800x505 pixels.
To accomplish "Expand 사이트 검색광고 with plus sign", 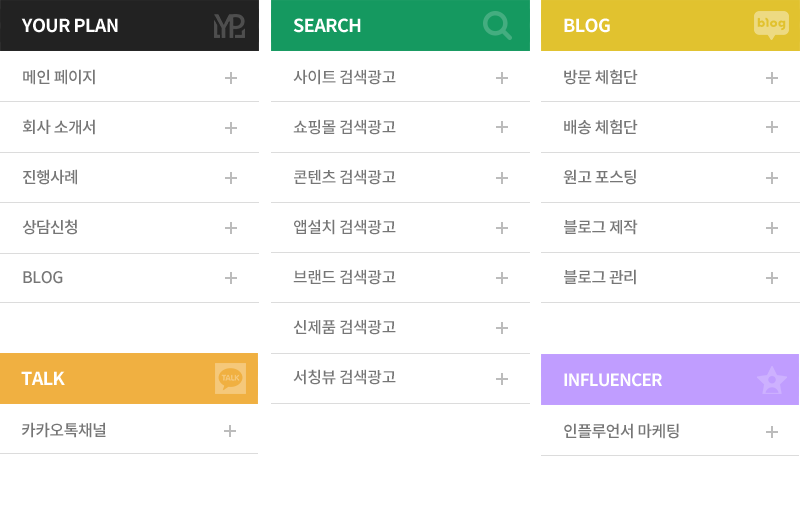I will [502, 78].
